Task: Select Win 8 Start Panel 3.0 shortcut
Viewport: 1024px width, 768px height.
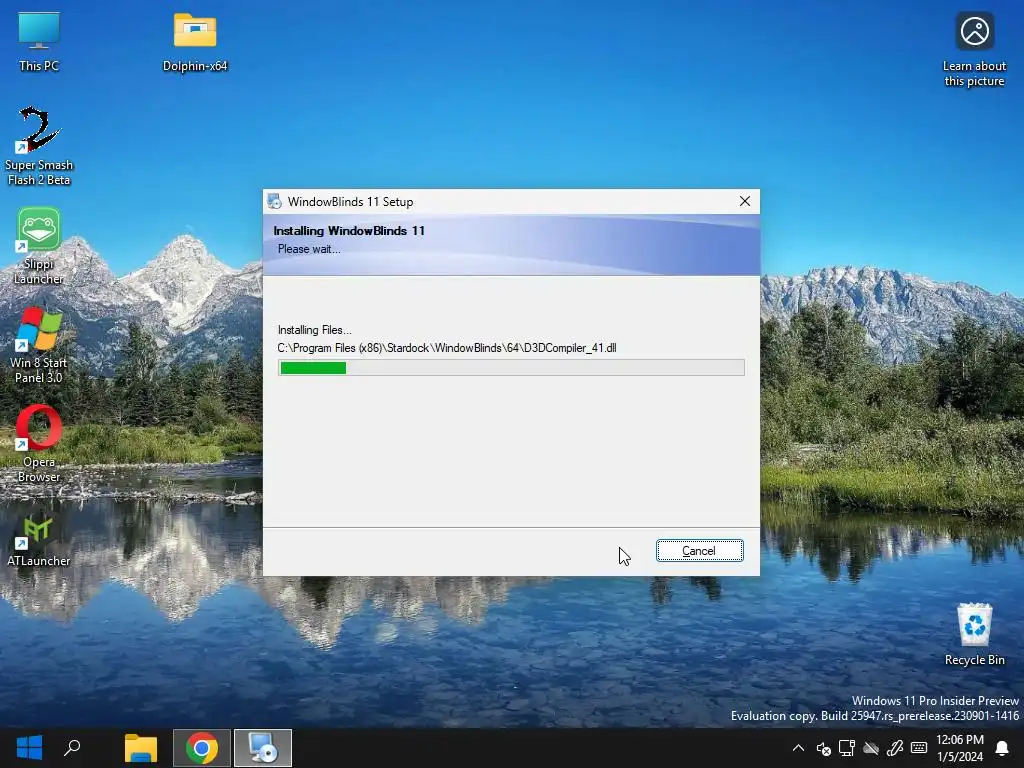Action: coord(39,345)
